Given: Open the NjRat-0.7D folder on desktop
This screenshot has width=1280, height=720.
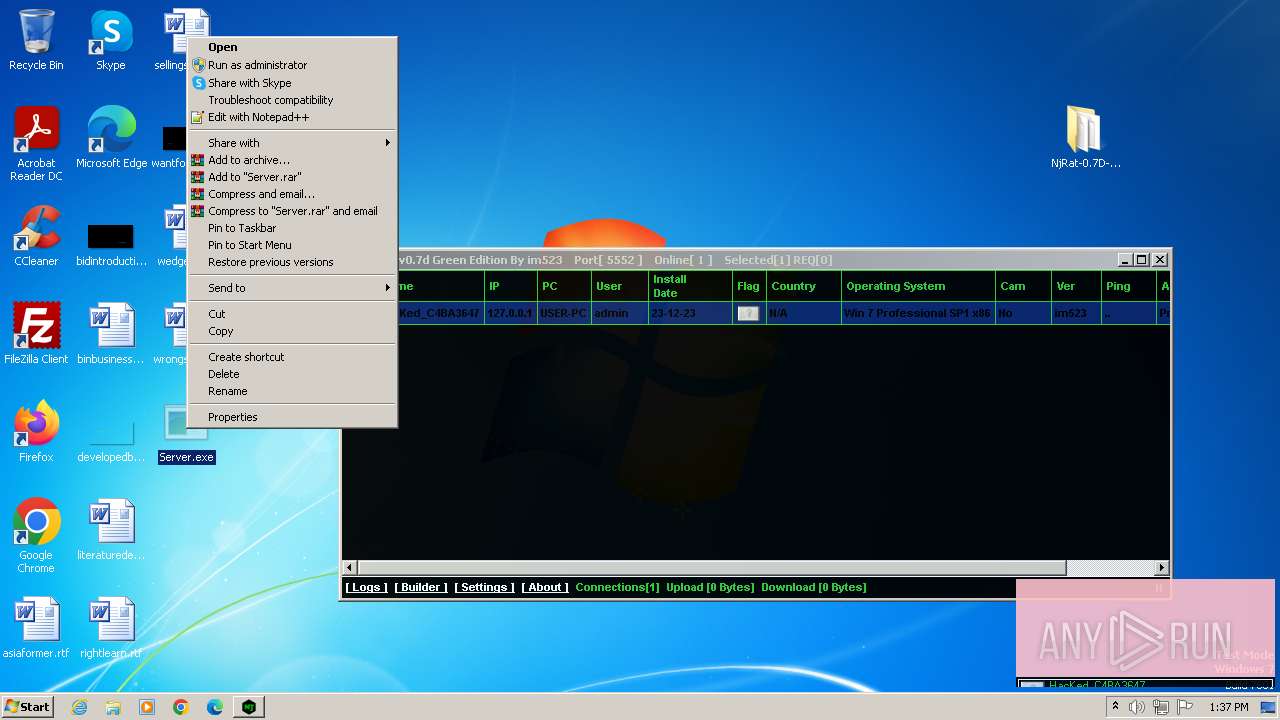Looking at the screenshot, I should (x=1085, y=138).
